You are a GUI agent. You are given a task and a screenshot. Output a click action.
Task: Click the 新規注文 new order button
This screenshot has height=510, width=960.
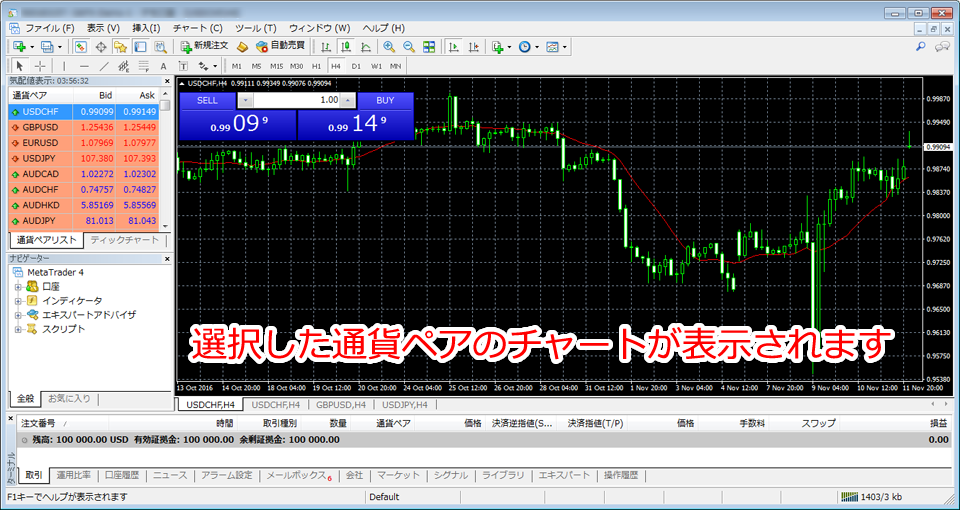tap(204, 47)
